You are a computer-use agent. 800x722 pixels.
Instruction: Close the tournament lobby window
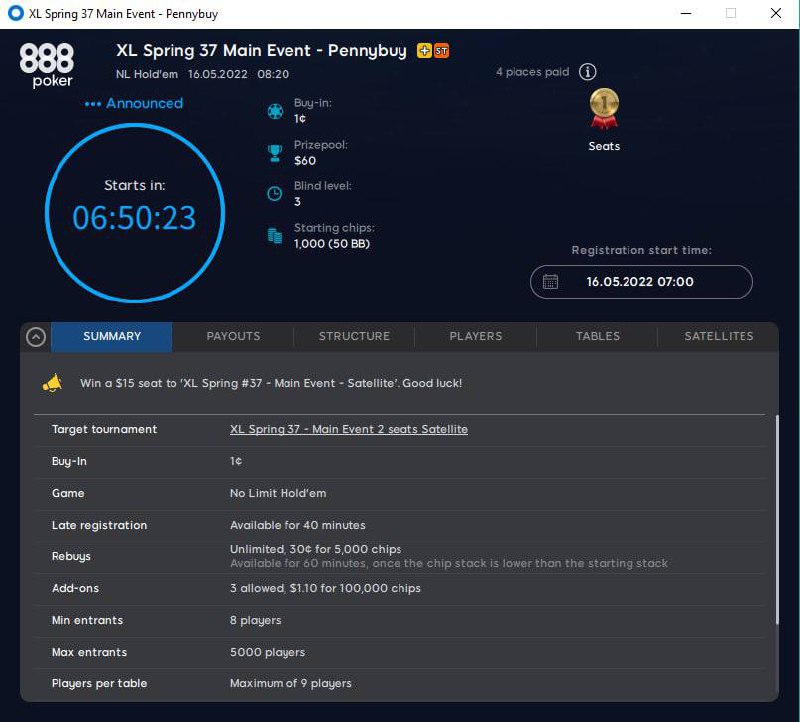(776, 13)
